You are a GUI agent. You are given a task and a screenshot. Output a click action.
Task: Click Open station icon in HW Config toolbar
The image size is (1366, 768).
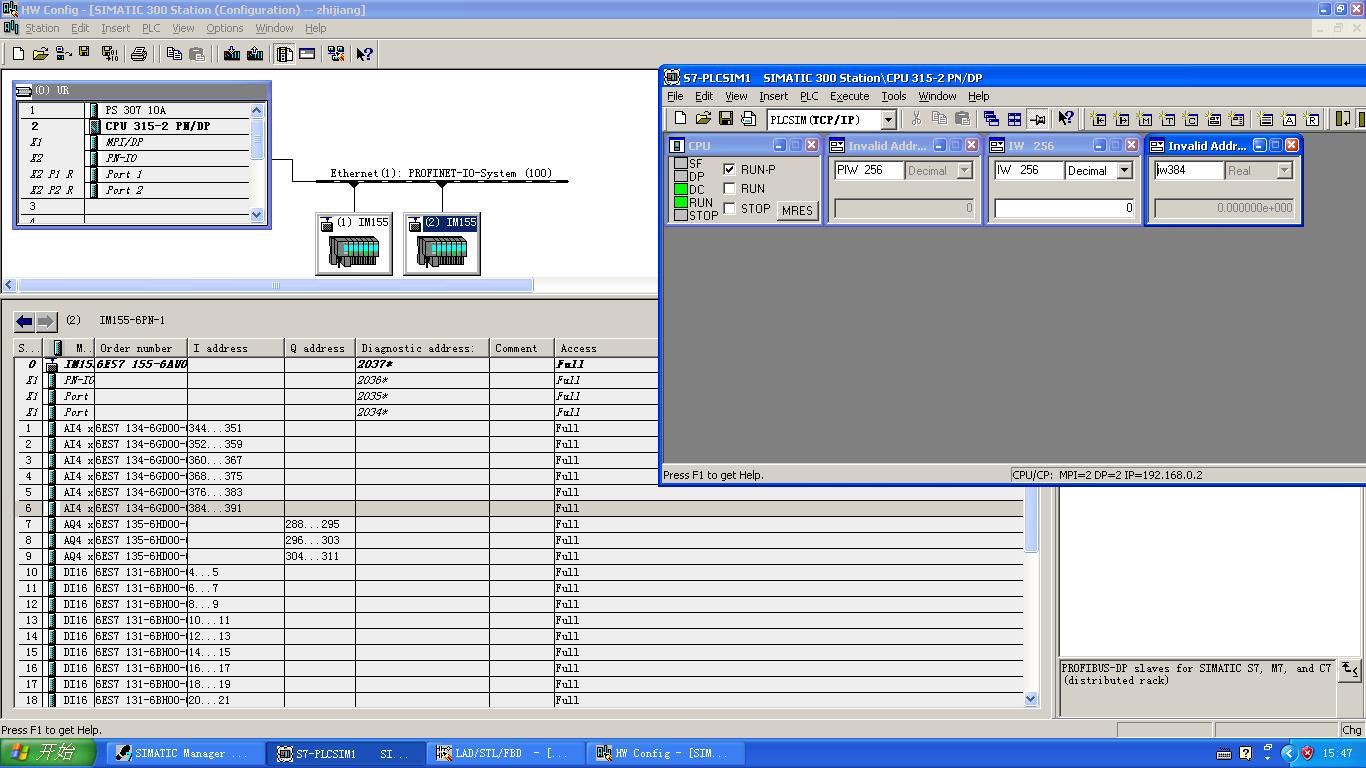coord(41,54)
